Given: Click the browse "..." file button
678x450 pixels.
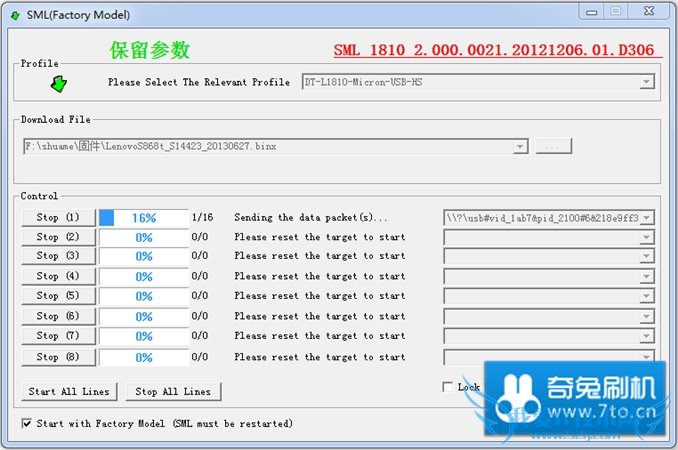Looking at the screenshot, I should tap(553, 146).
